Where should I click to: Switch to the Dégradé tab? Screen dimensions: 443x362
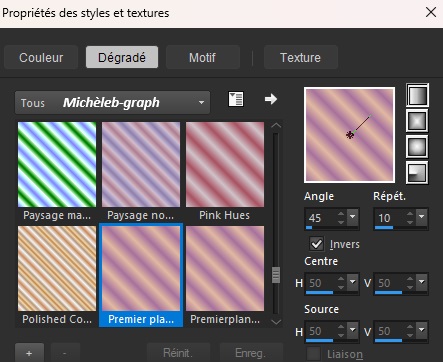click(x=122, y=57)
